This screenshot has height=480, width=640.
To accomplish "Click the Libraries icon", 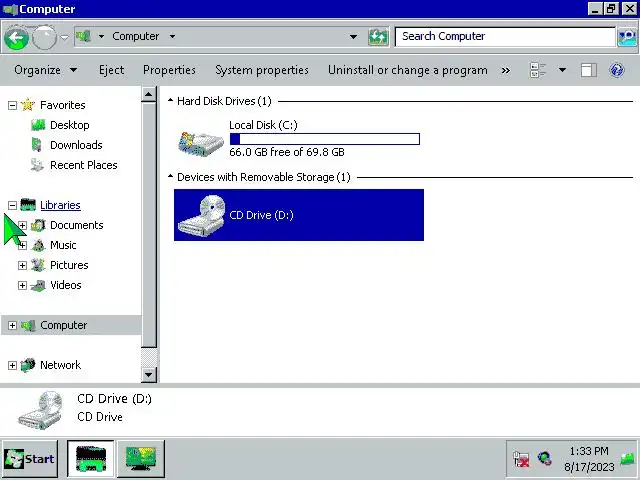I will click(x=28, y=205).
